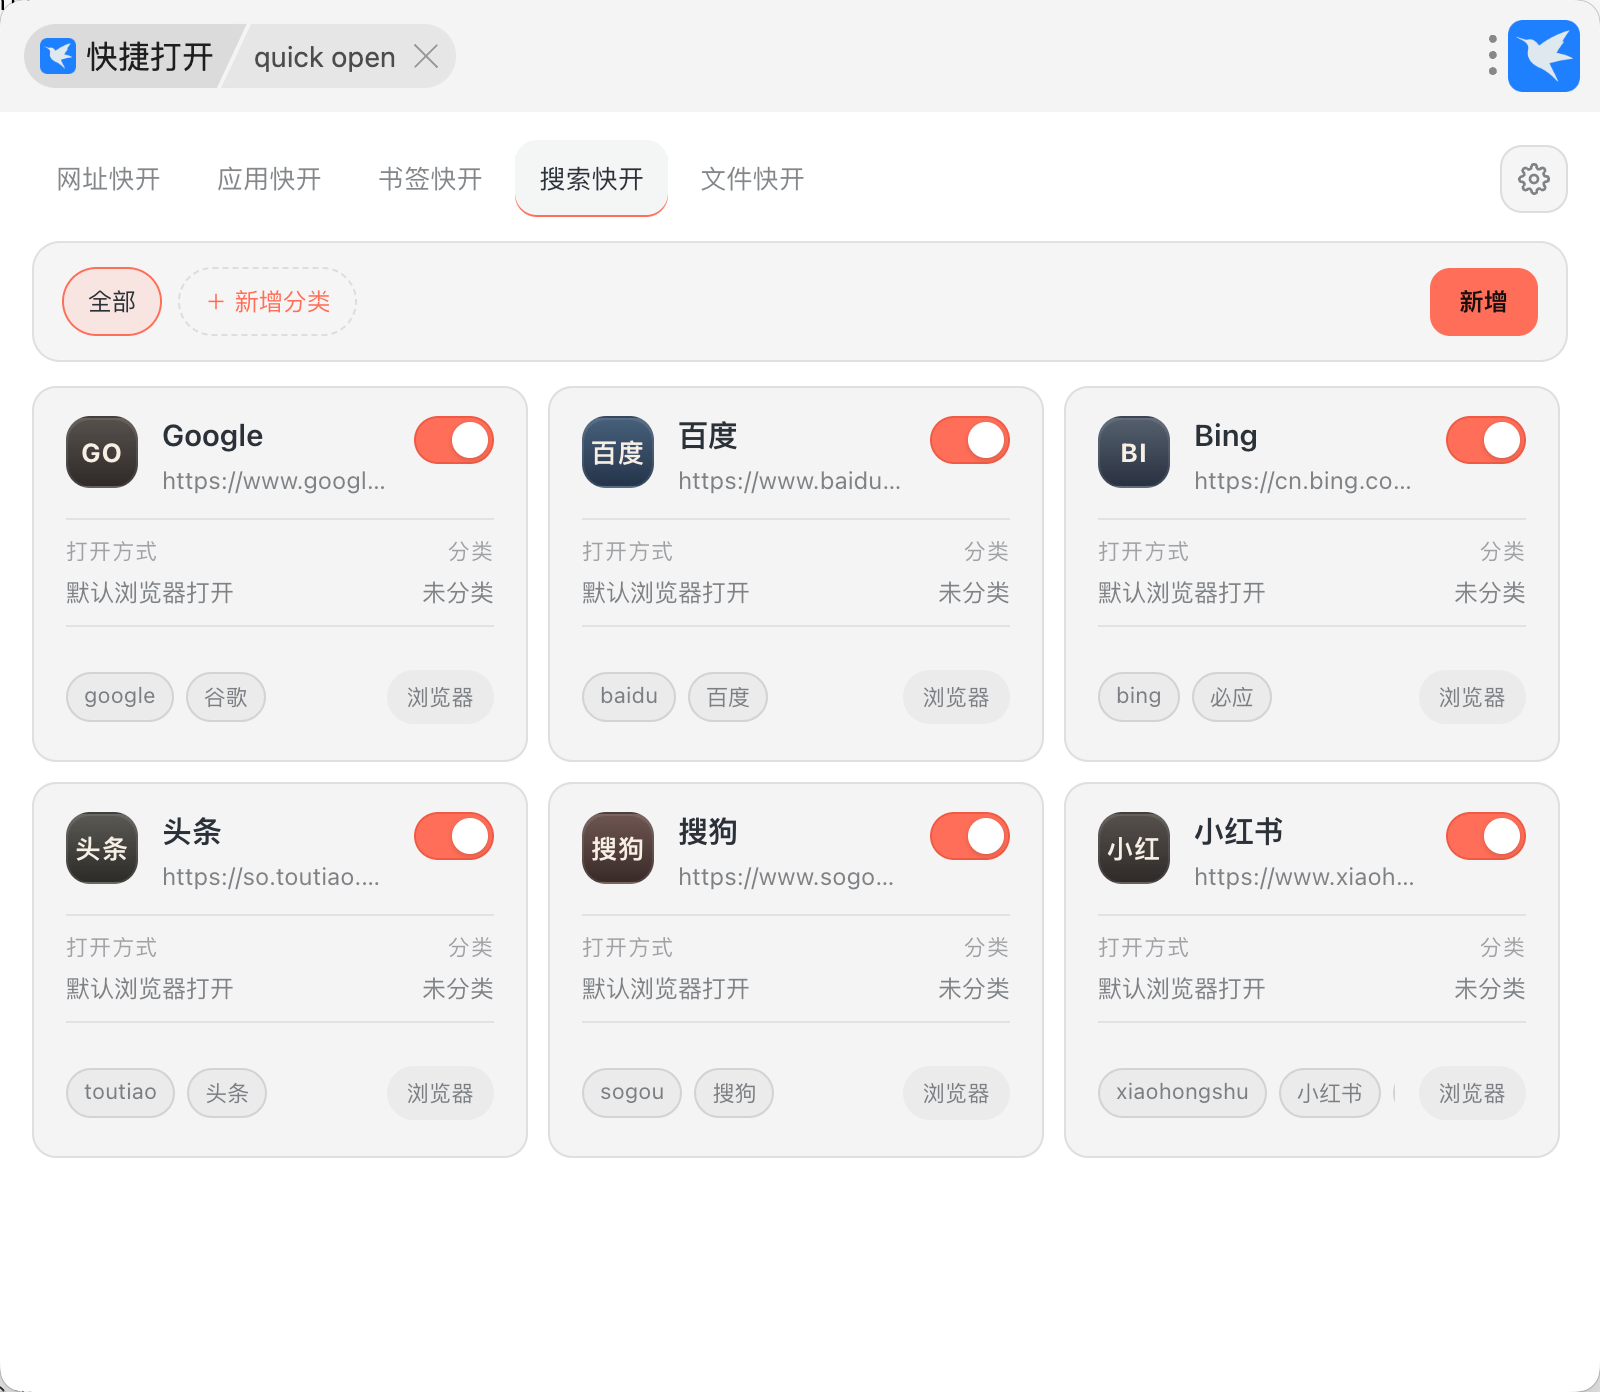Screen dimensions: 1600x1392
Task: Click the three-dot more menu
Action: pyautogui.click(x=1492, y=56)
